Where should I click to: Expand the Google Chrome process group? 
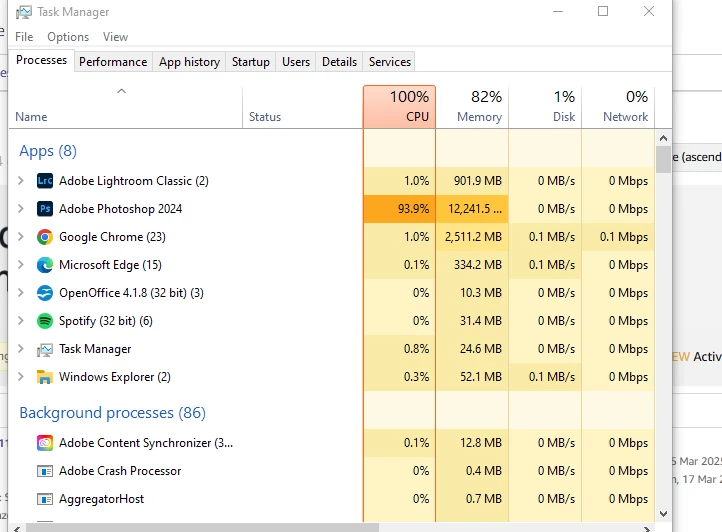pyautogui.click(x=21, y=237)
